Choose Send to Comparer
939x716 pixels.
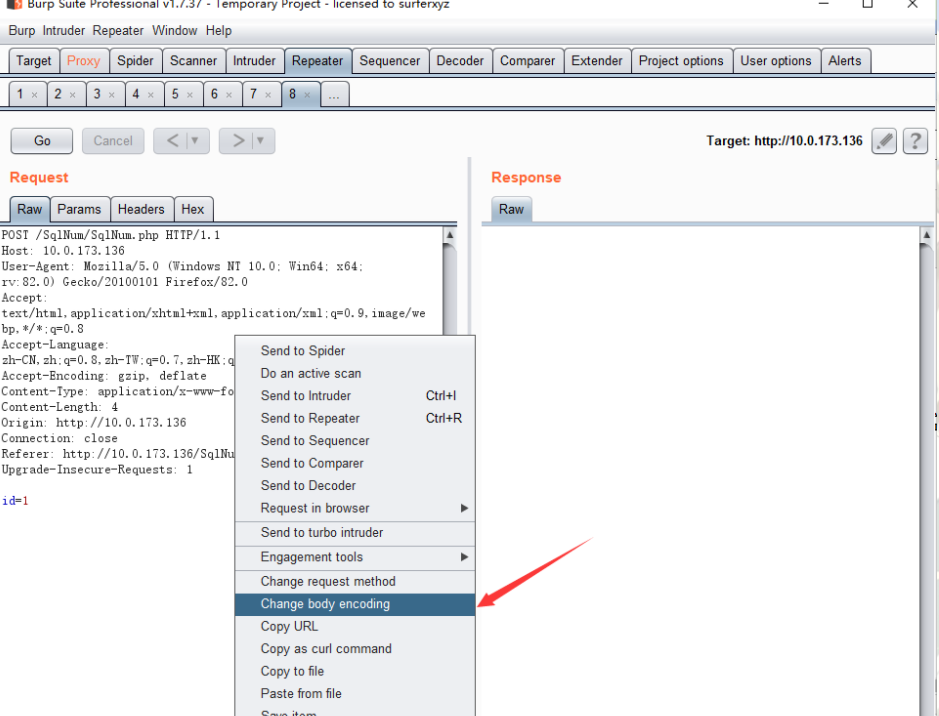[355, 463]
